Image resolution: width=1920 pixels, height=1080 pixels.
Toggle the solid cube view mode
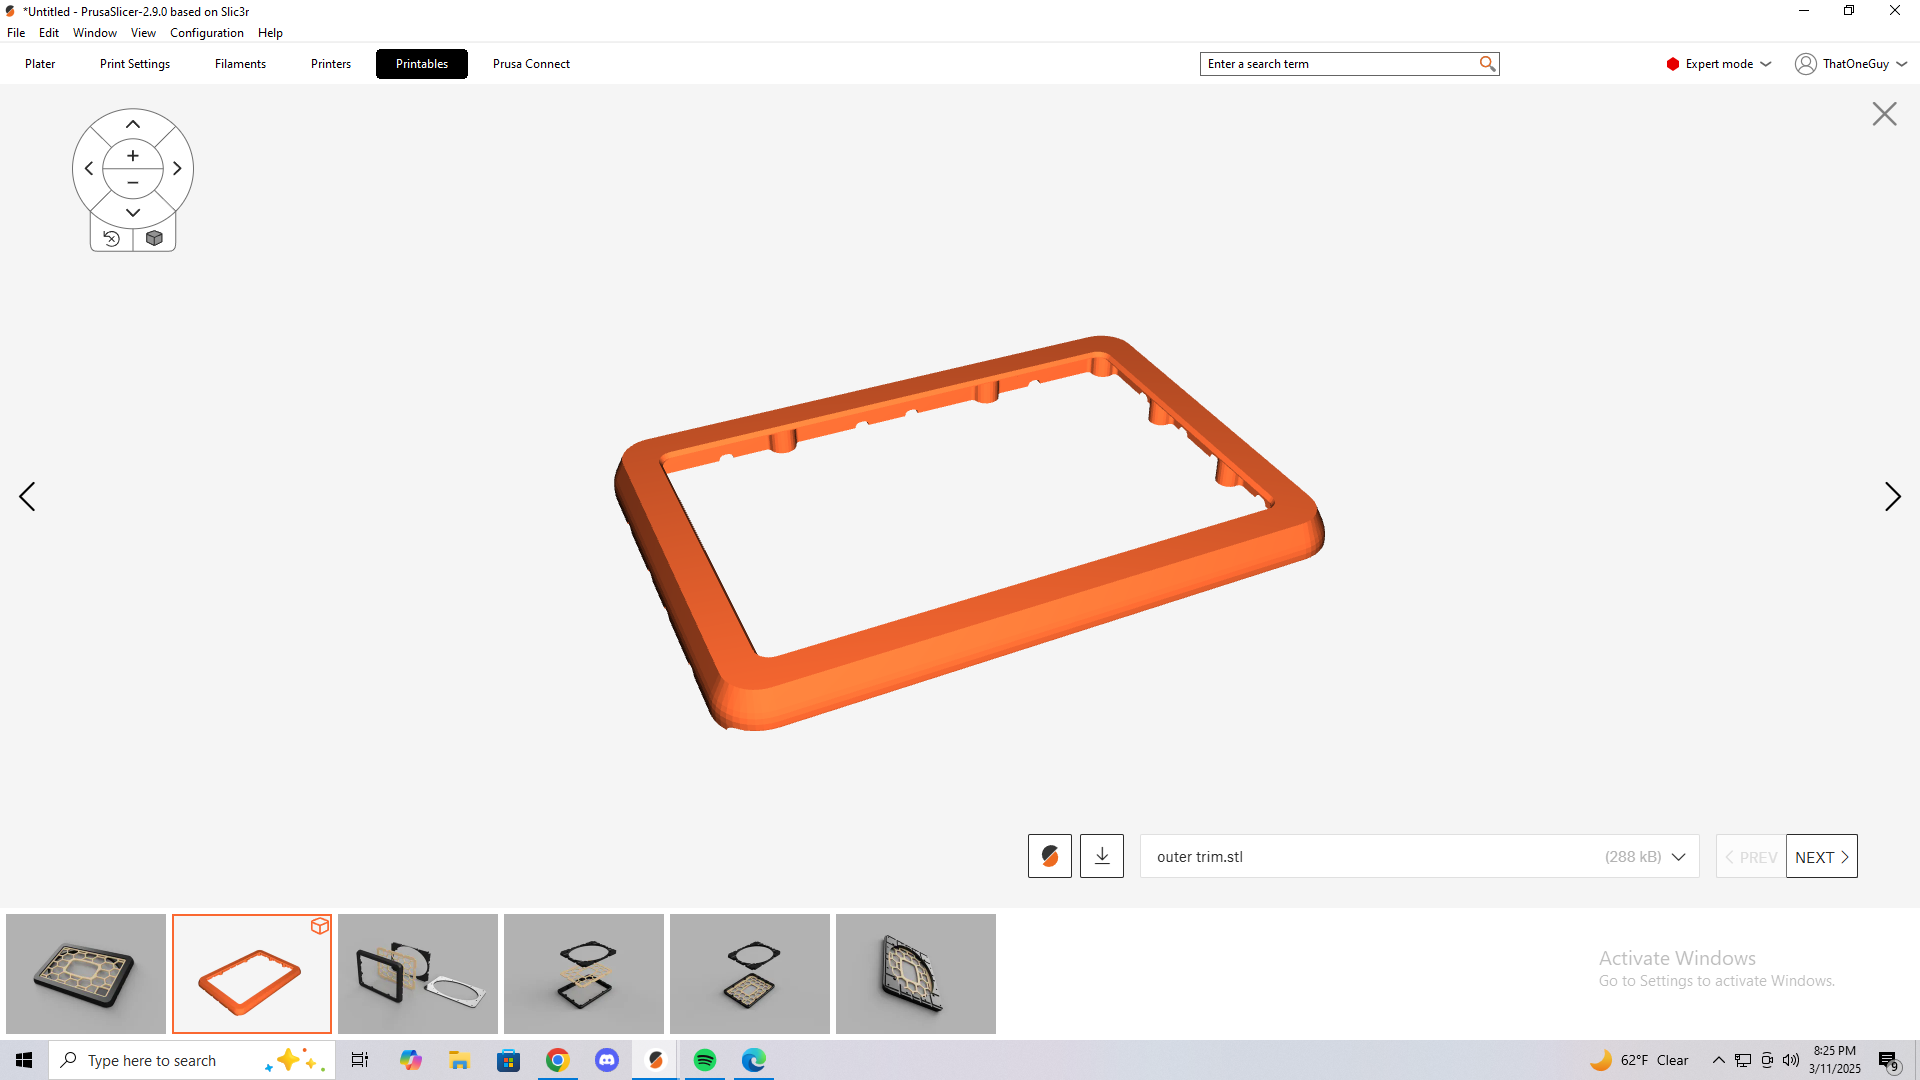point(154,238)
